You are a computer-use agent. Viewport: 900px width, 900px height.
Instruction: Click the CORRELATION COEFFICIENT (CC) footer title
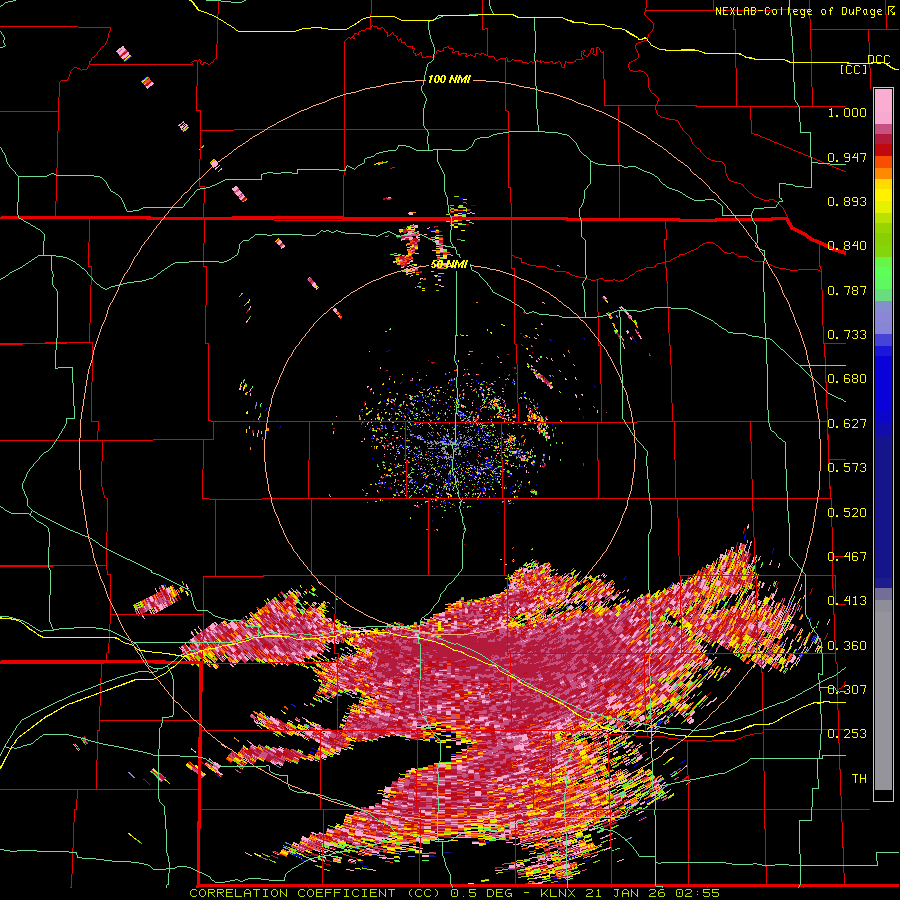(x=315, y=893)
